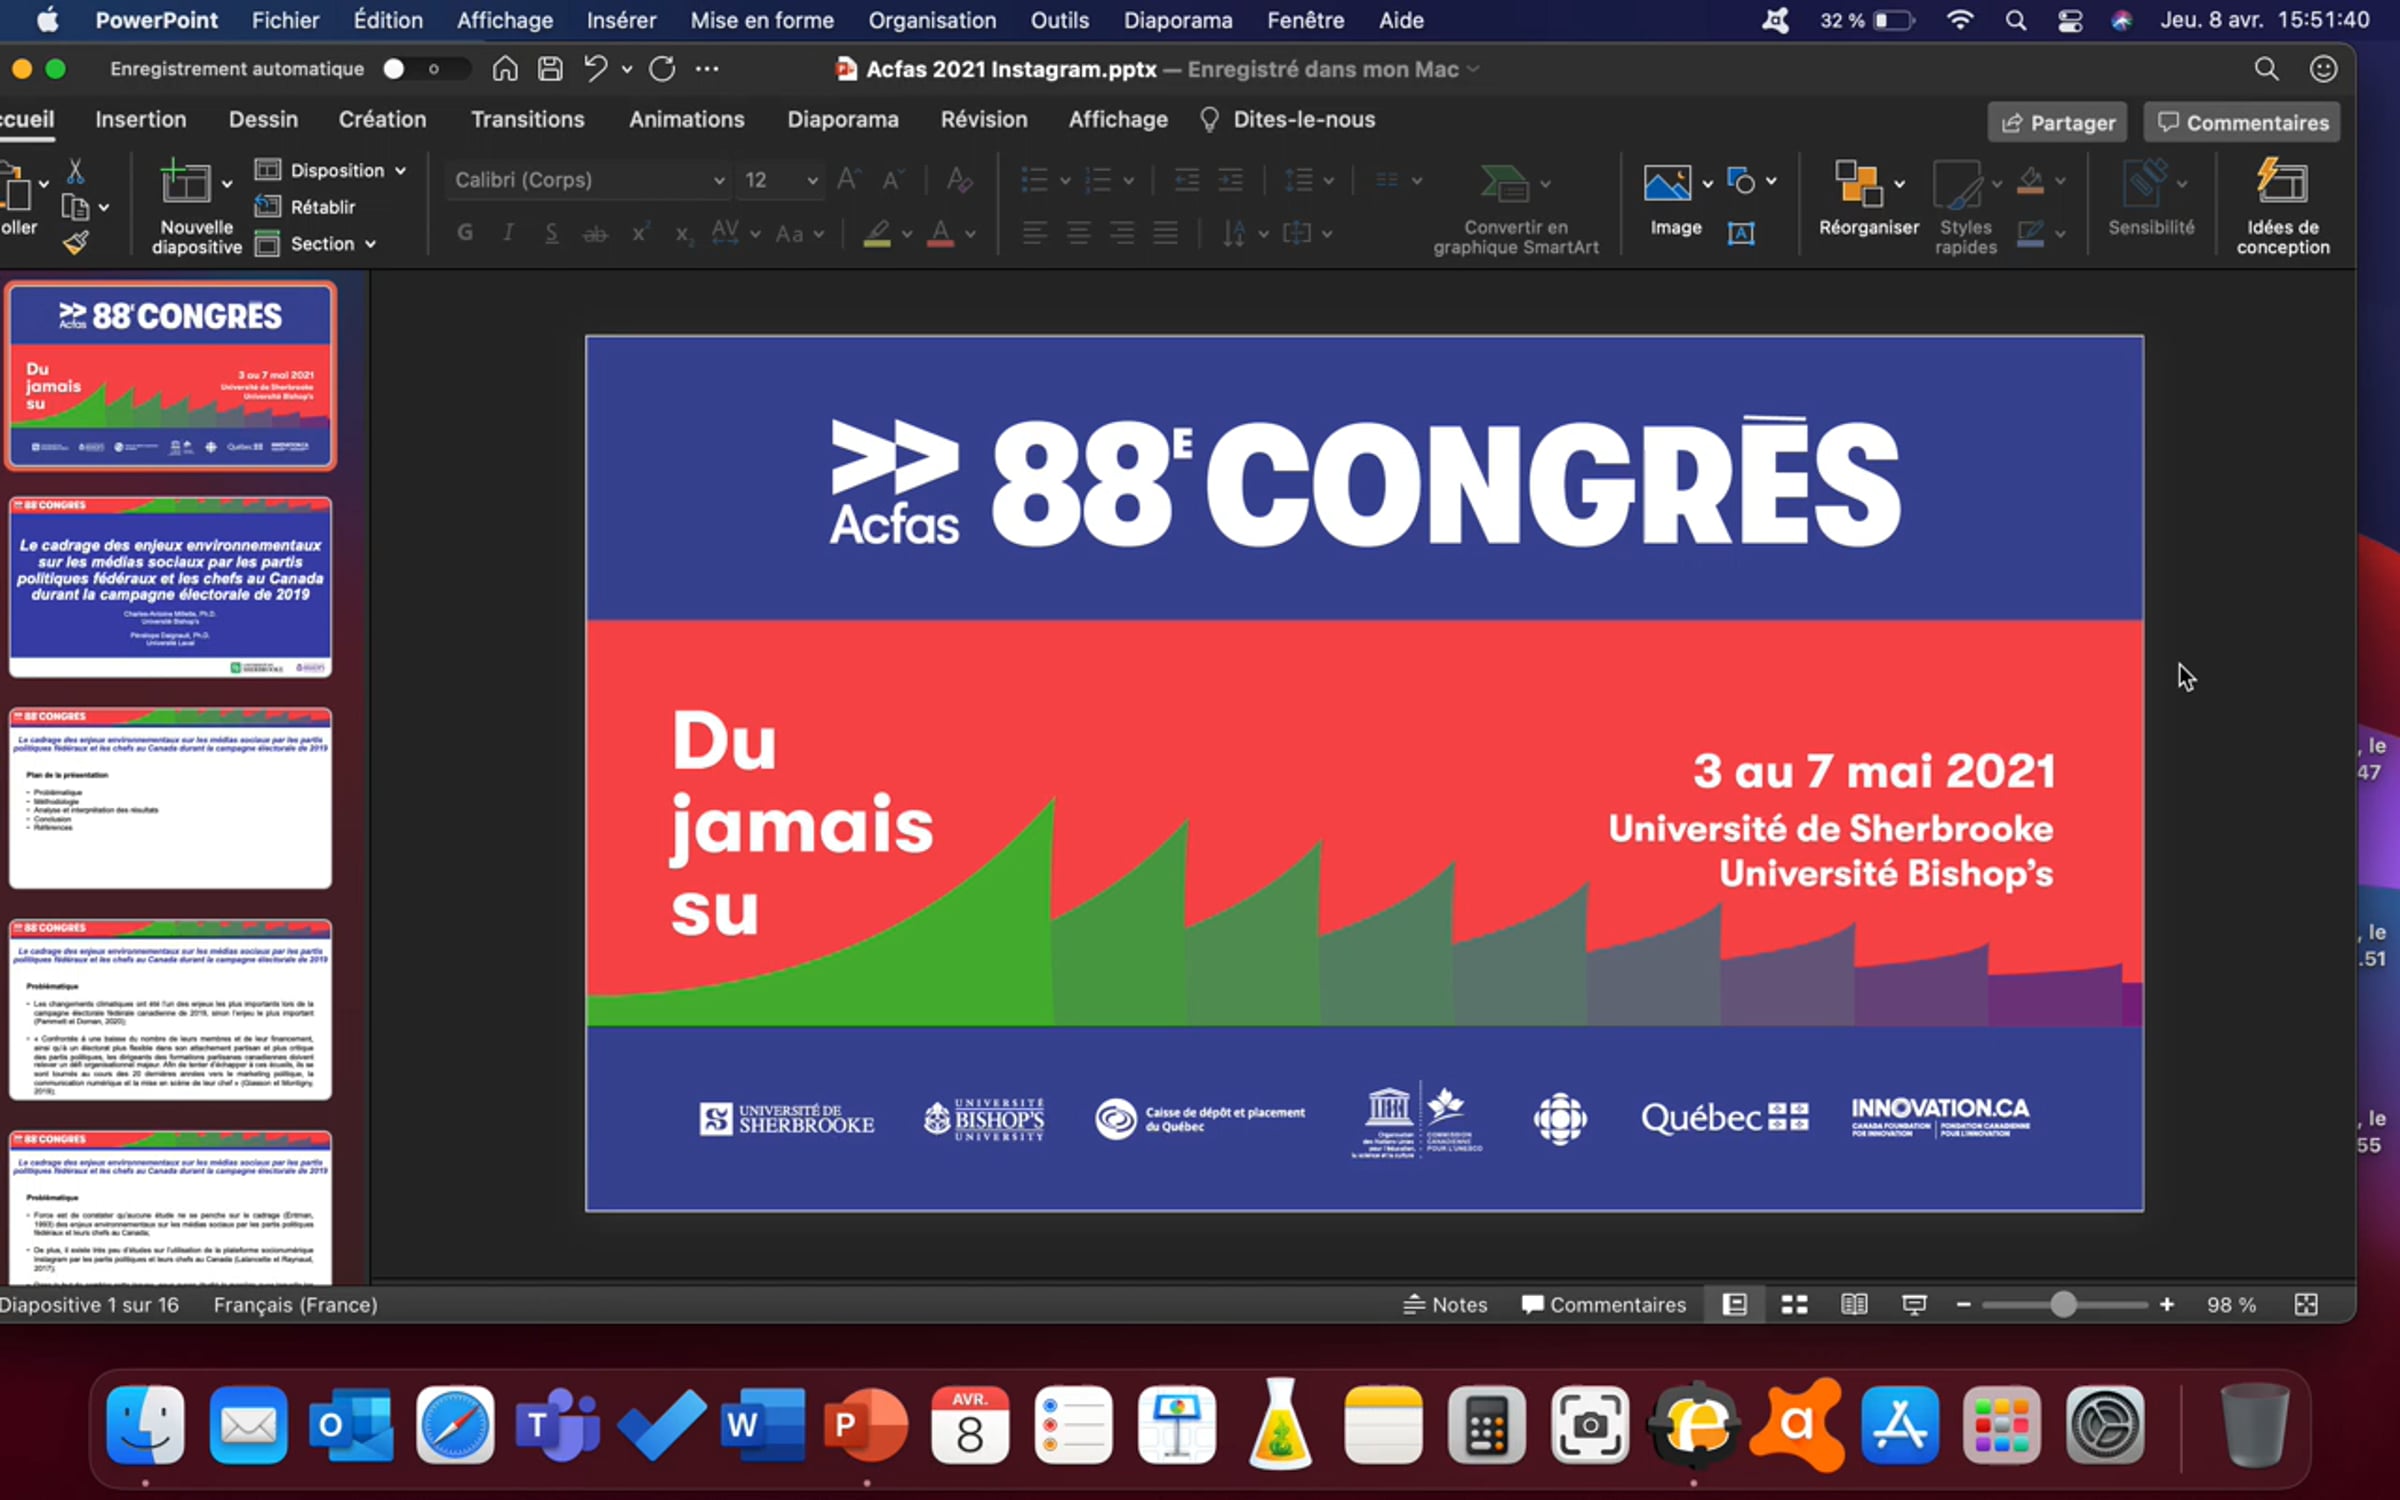Expand the Disposition layout menu
Viewport: 2400px width, 1500px height.
pos(331,170)
